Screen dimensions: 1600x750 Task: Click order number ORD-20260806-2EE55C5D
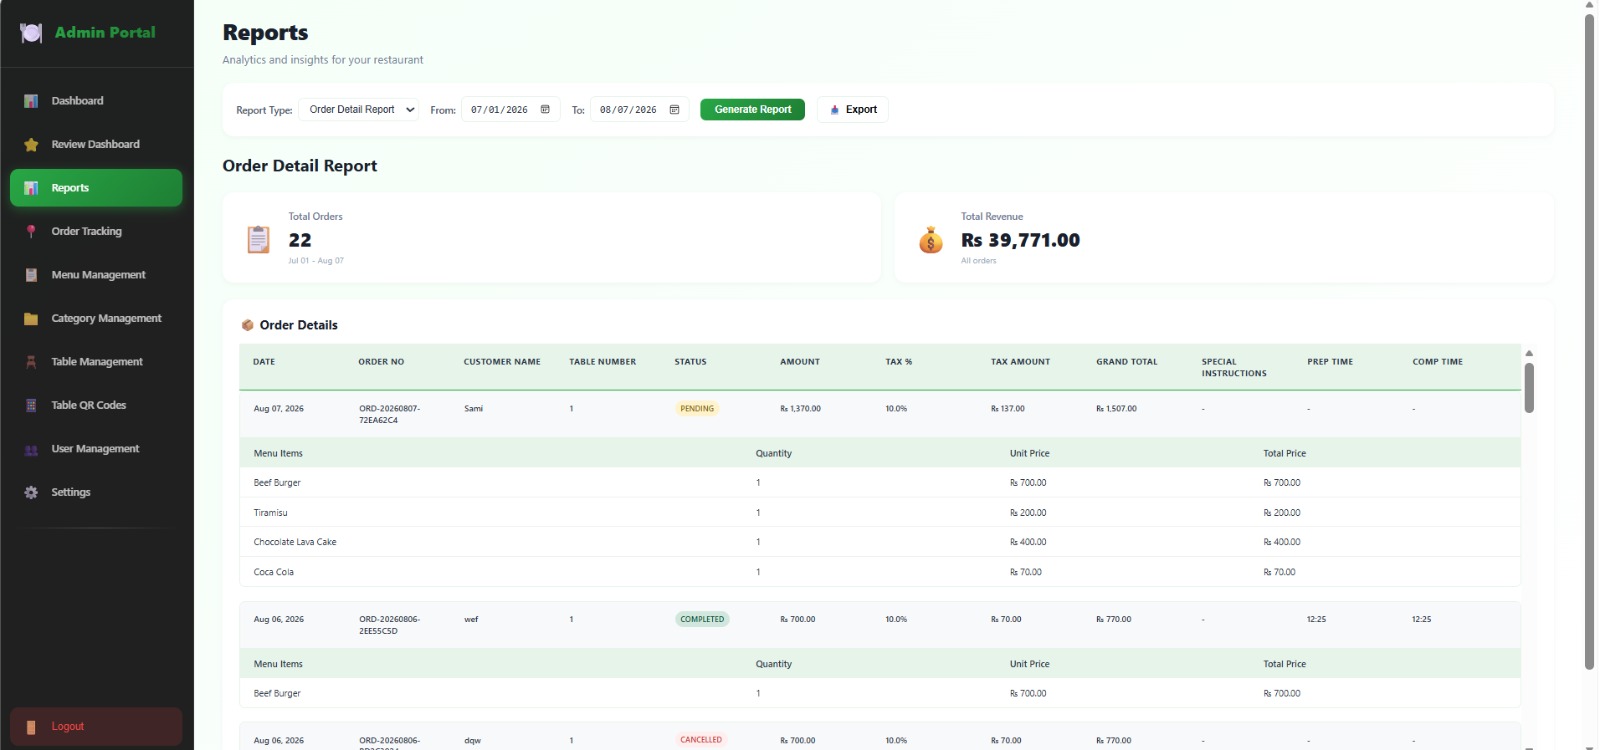[389, 626]
